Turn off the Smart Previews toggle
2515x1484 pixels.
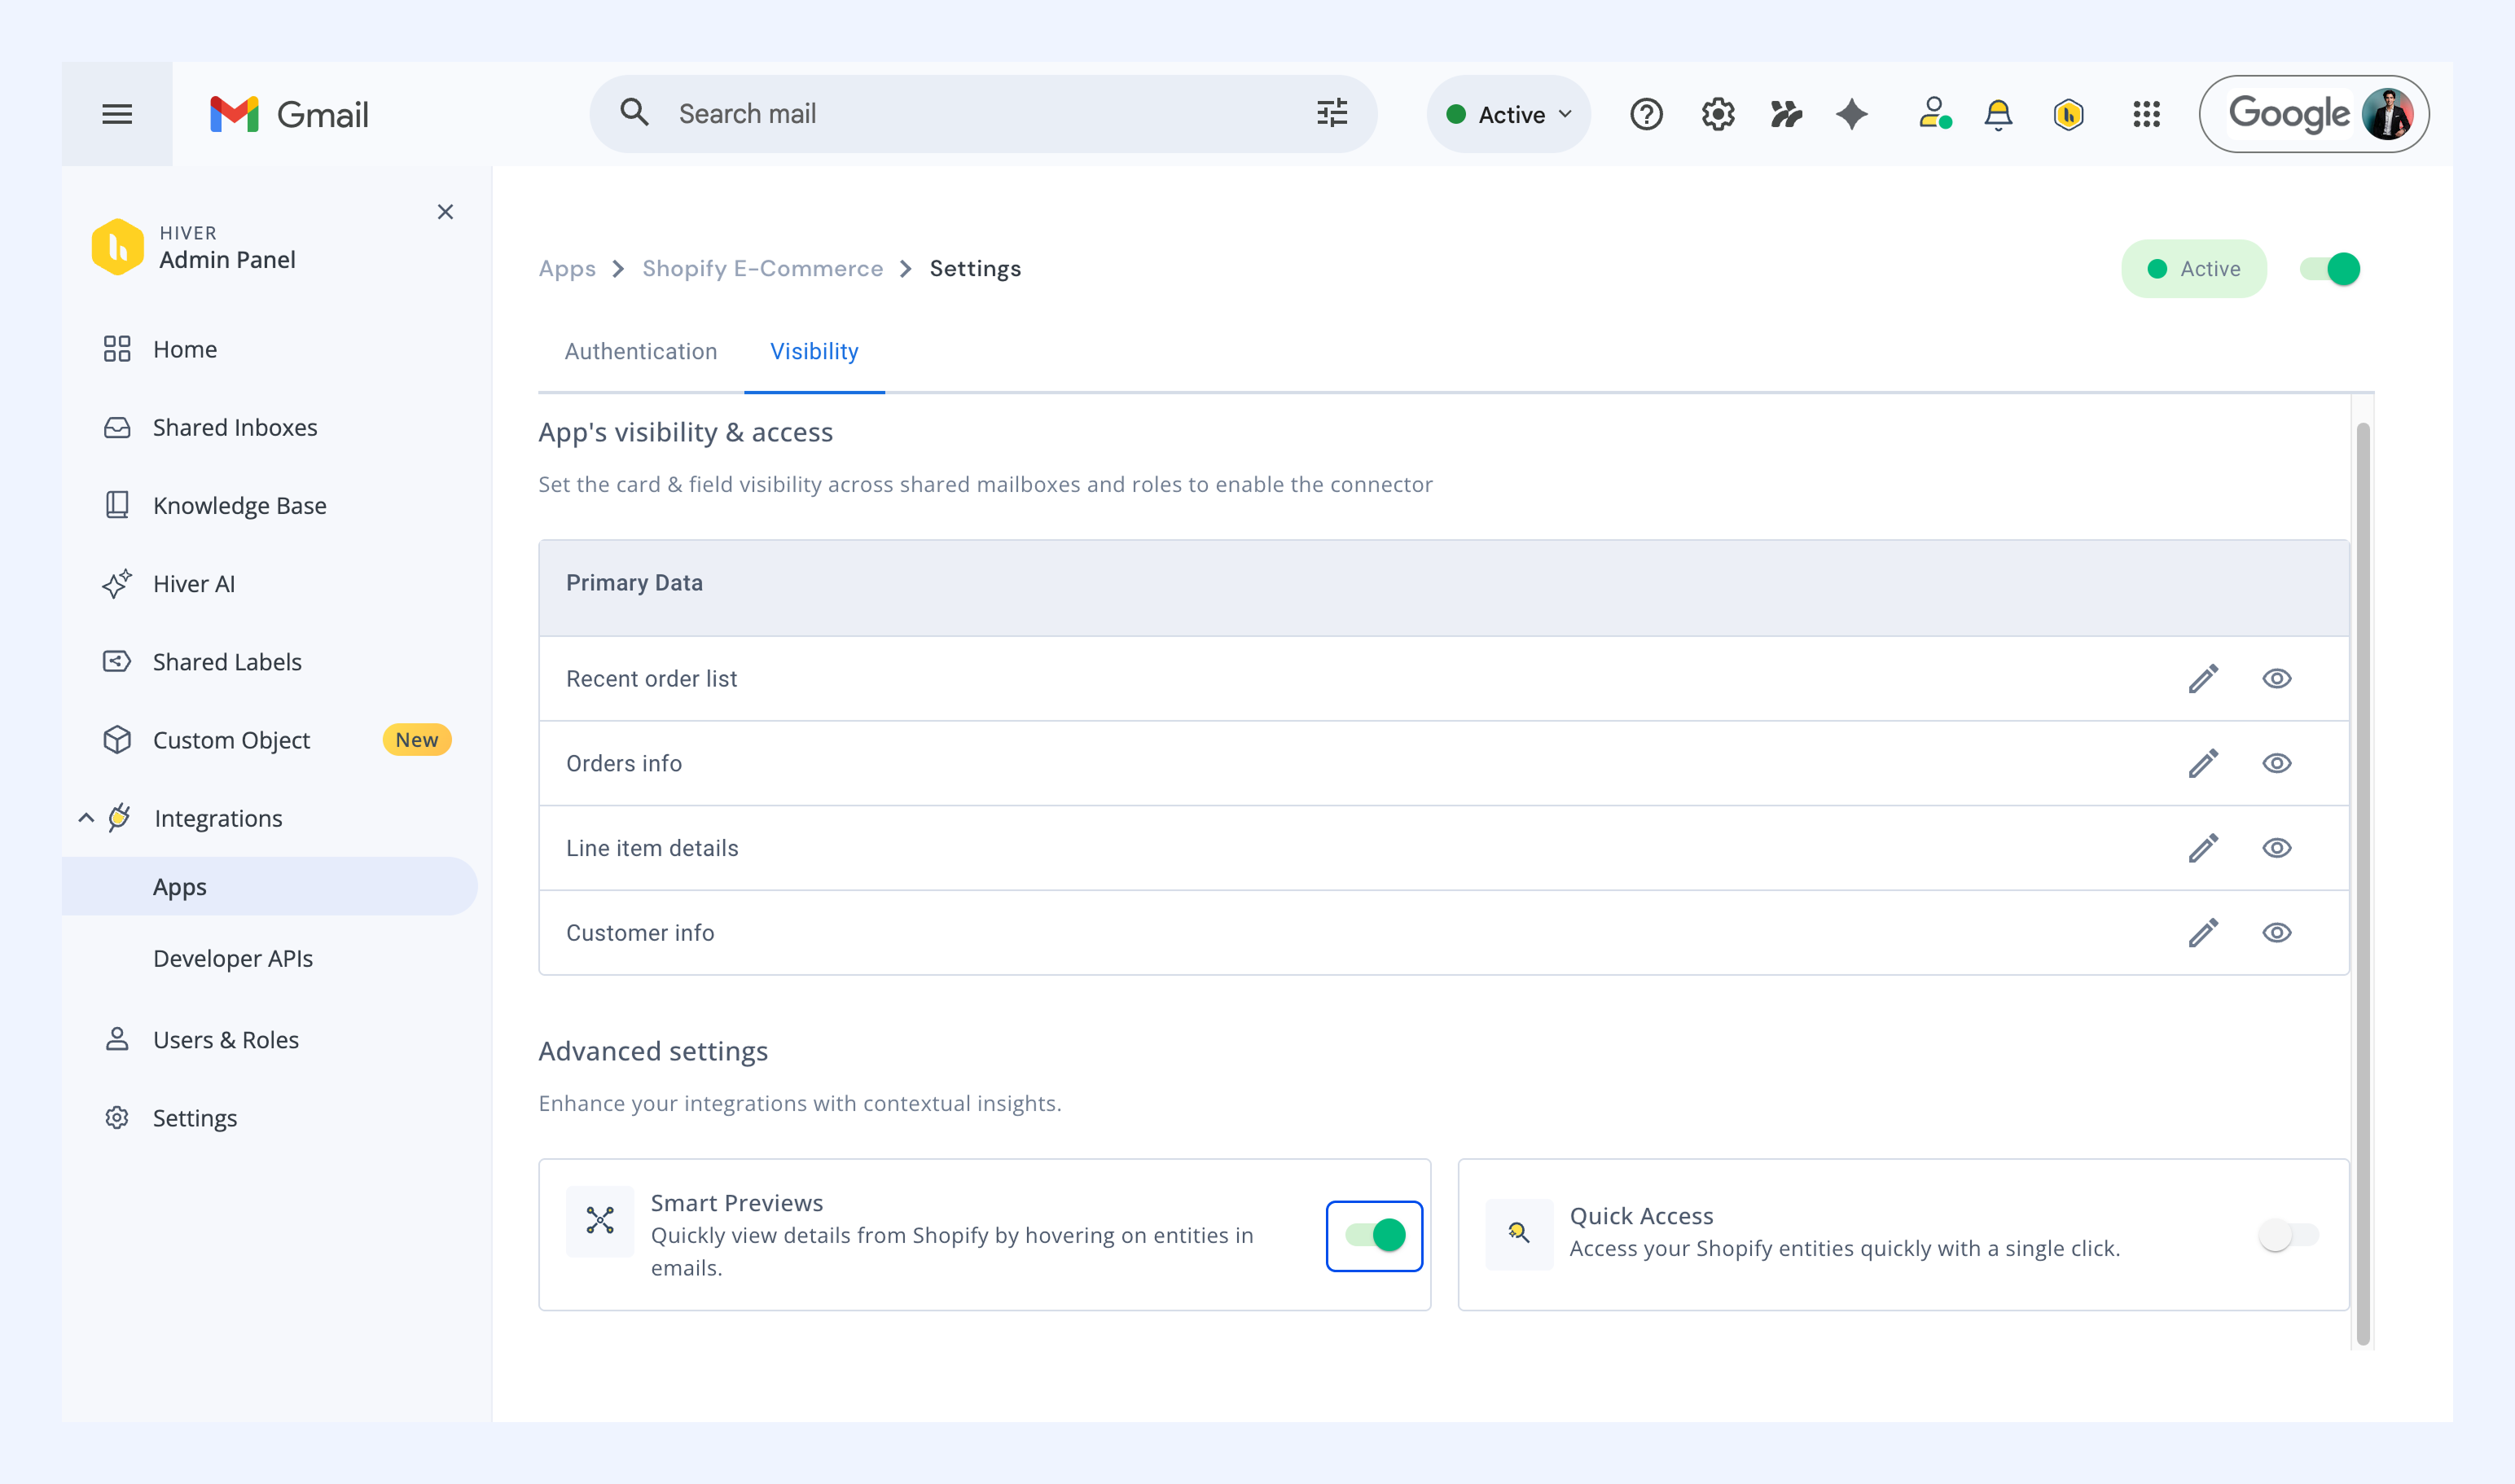tap(1375, 1236)
